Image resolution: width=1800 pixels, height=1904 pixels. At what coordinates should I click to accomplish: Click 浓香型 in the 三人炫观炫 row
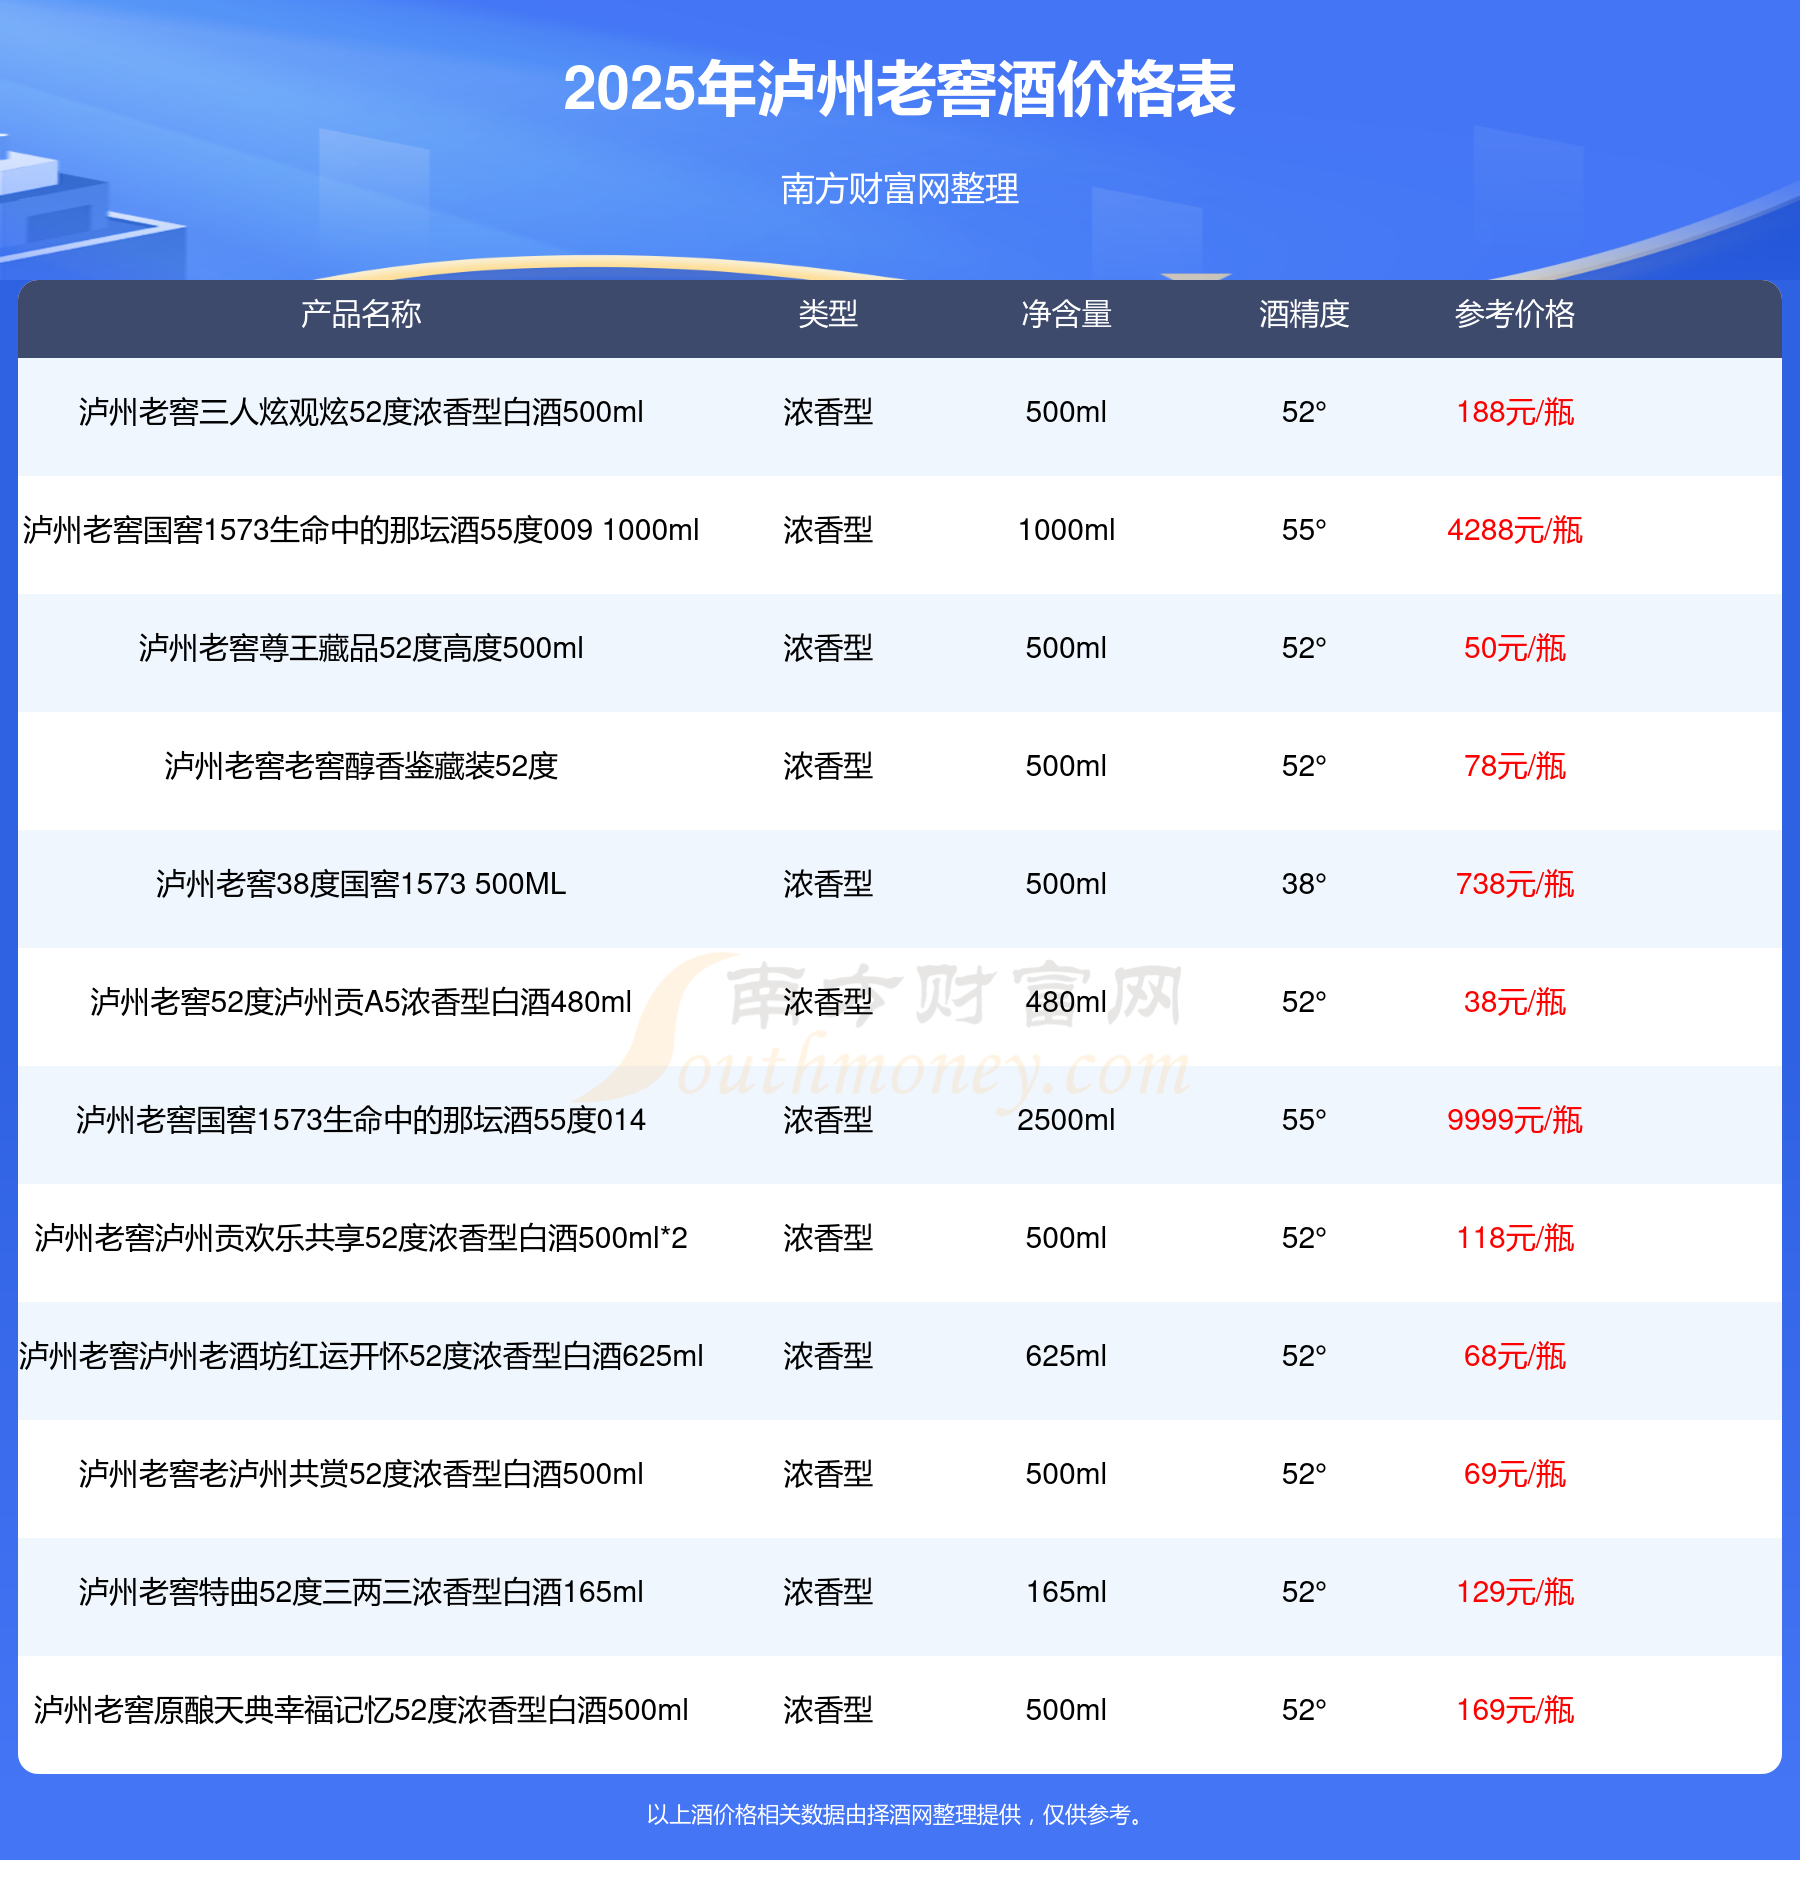click(828, 412)
